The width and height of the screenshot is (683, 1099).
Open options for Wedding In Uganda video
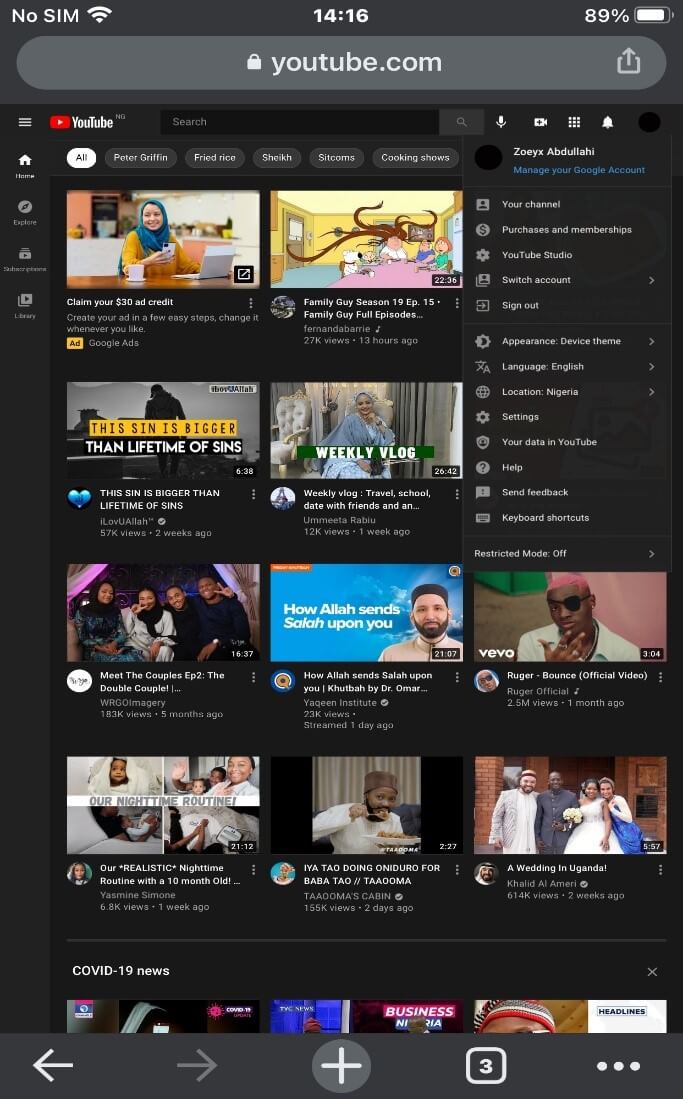(x=660, y=869)
